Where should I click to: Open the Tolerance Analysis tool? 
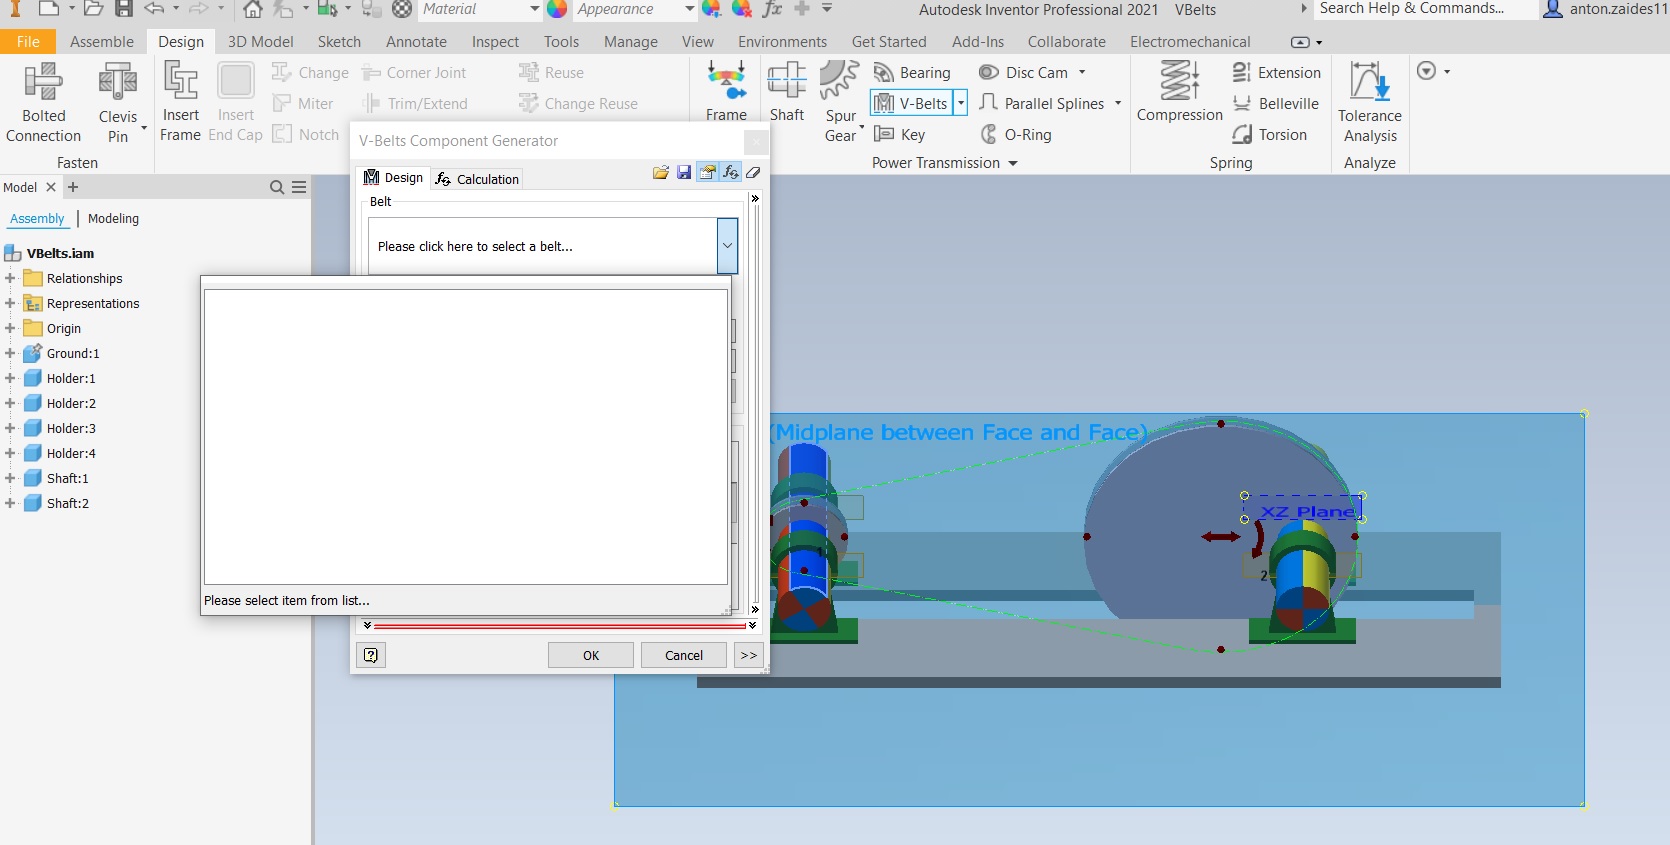(1369, 100)
